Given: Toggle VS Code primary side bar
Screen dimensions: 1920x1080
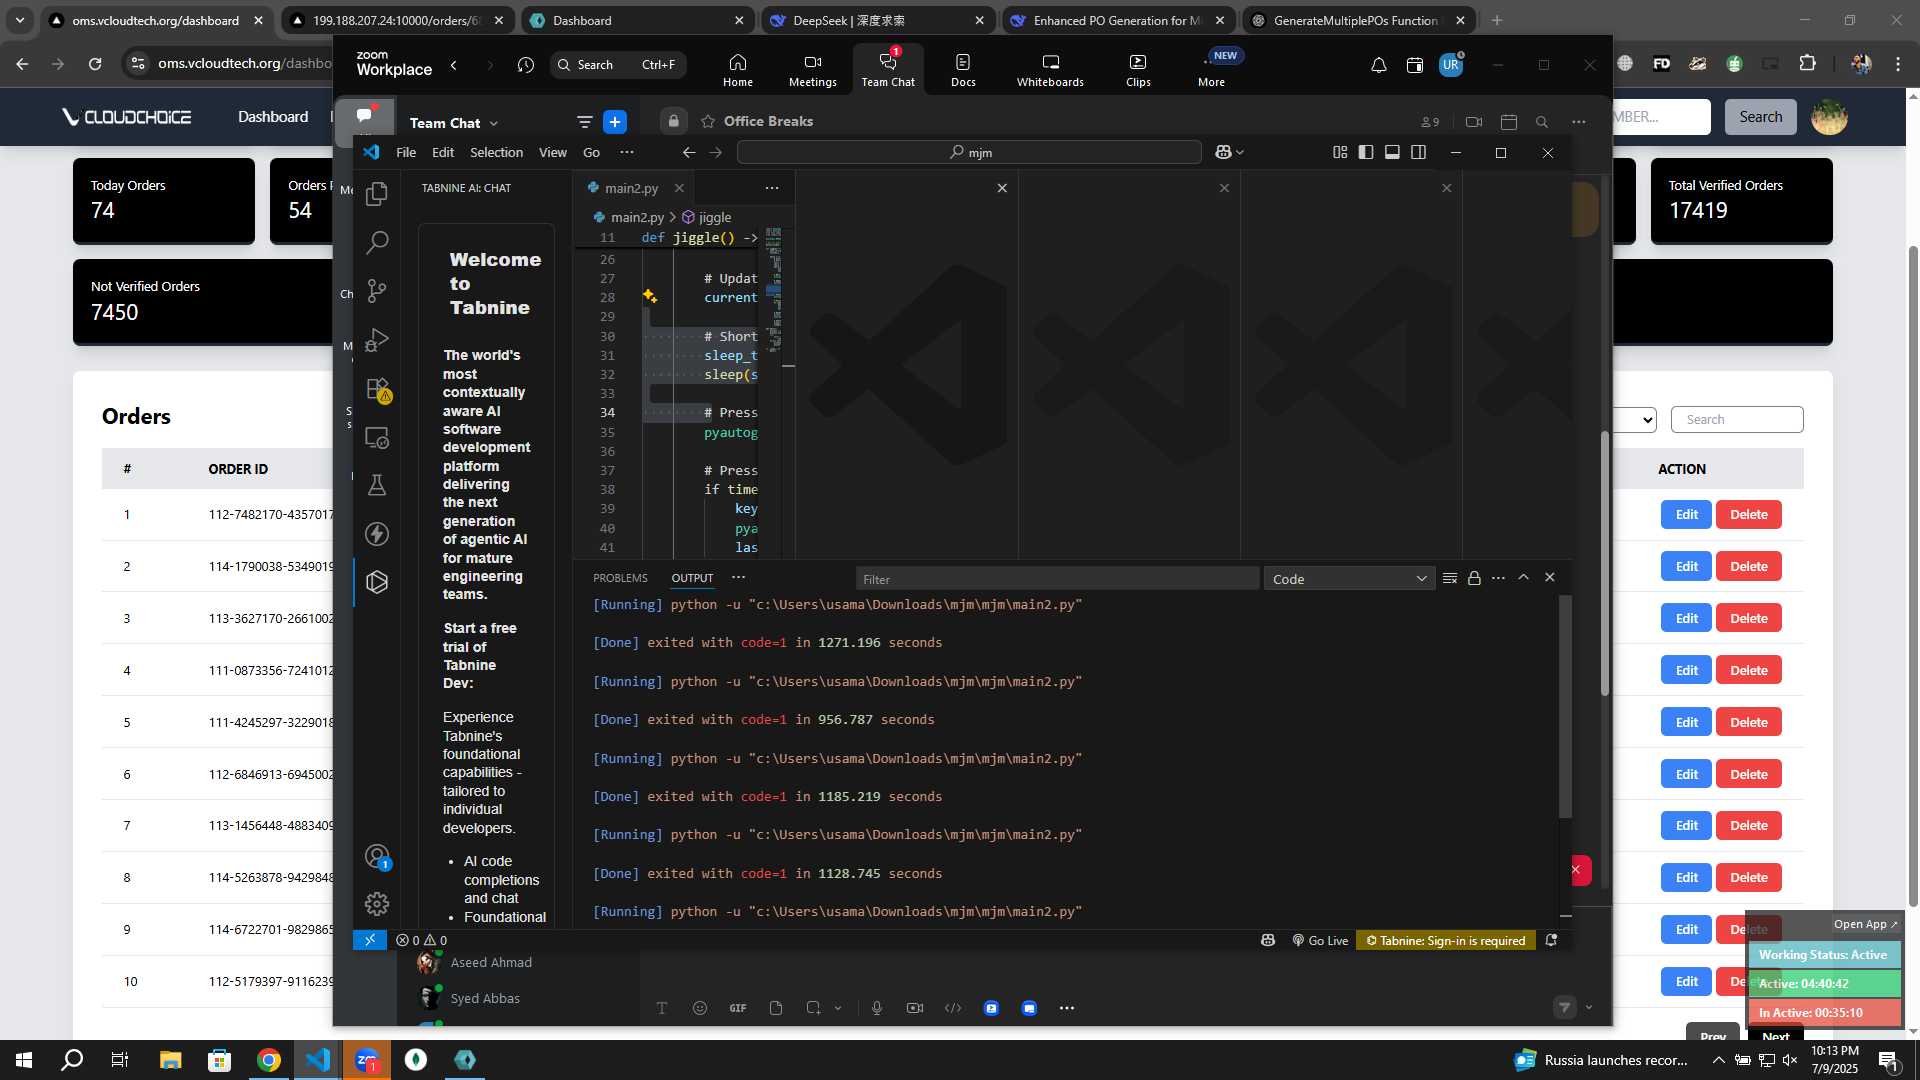Looking at the screenshot, I should point(1366,152).
